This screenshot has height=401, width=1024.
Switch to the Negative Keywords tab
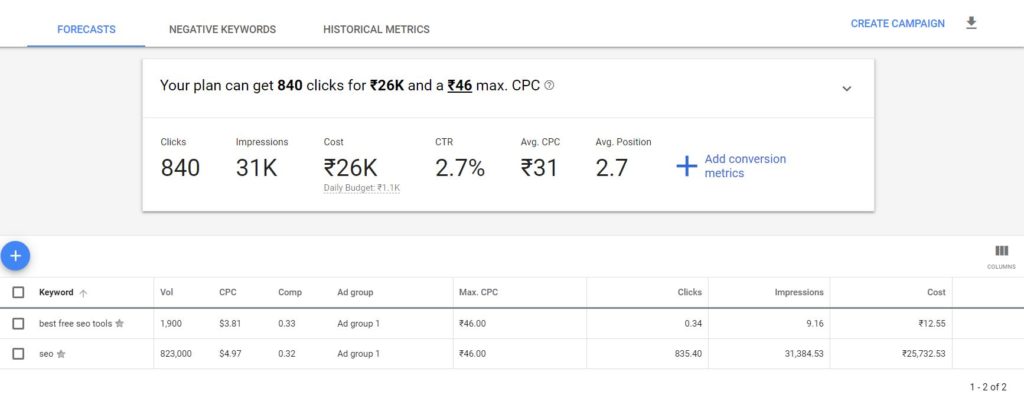pos(222,29)
